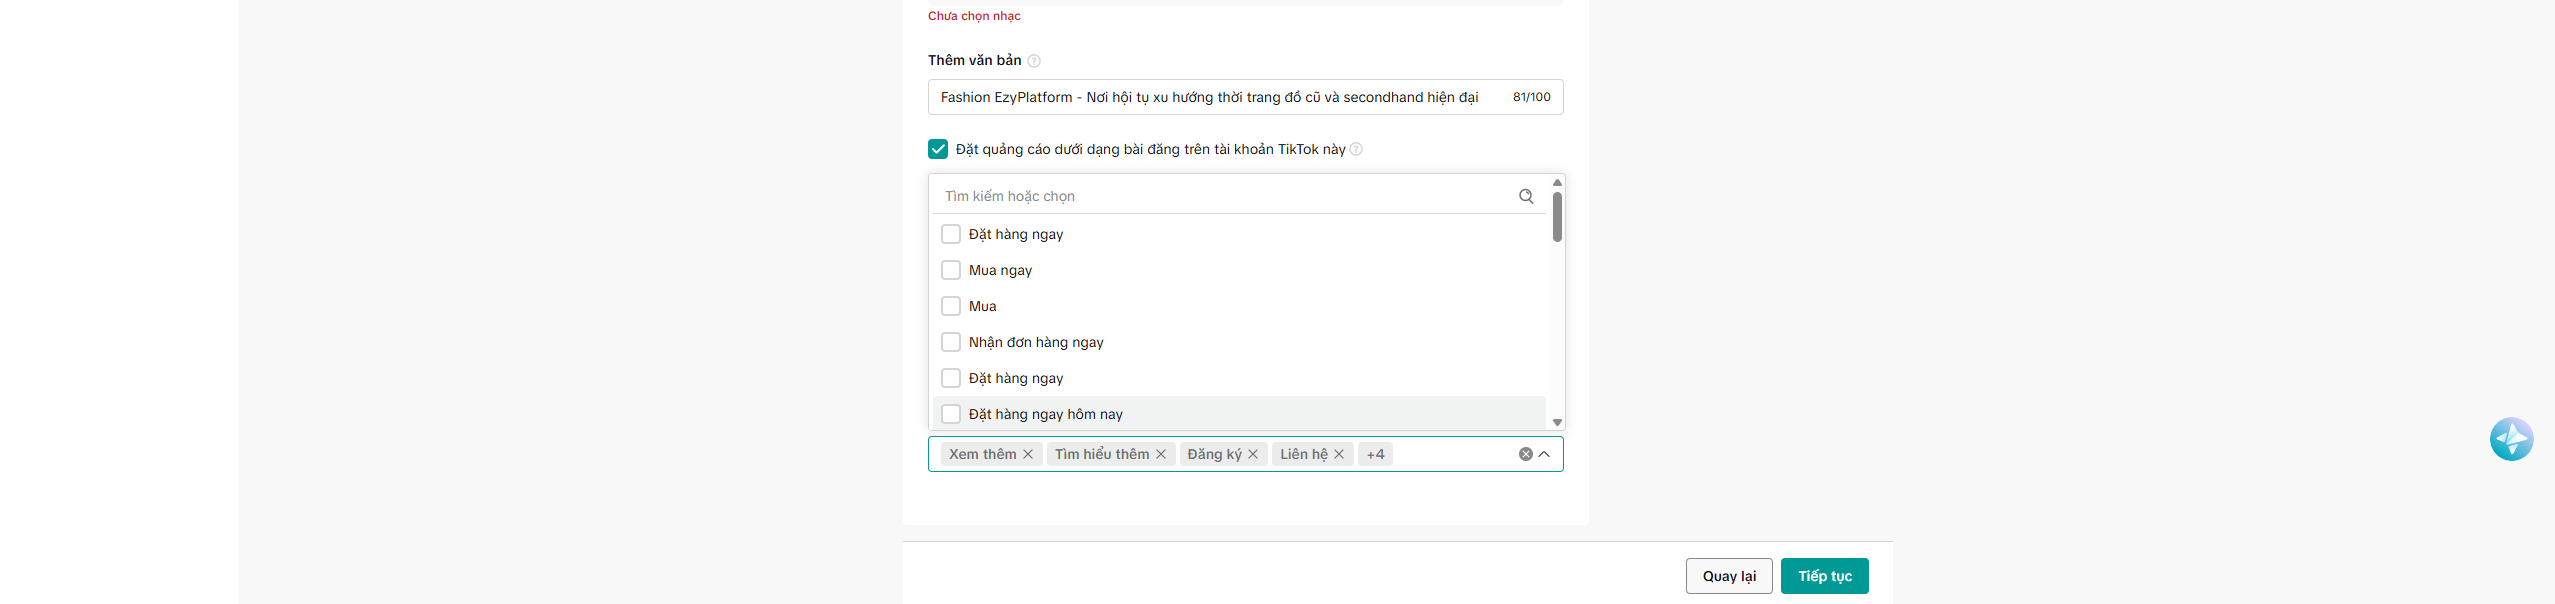
Task: Open info tooltip beside TikTok account checkbox label
Action: (x=1356, y=149)
